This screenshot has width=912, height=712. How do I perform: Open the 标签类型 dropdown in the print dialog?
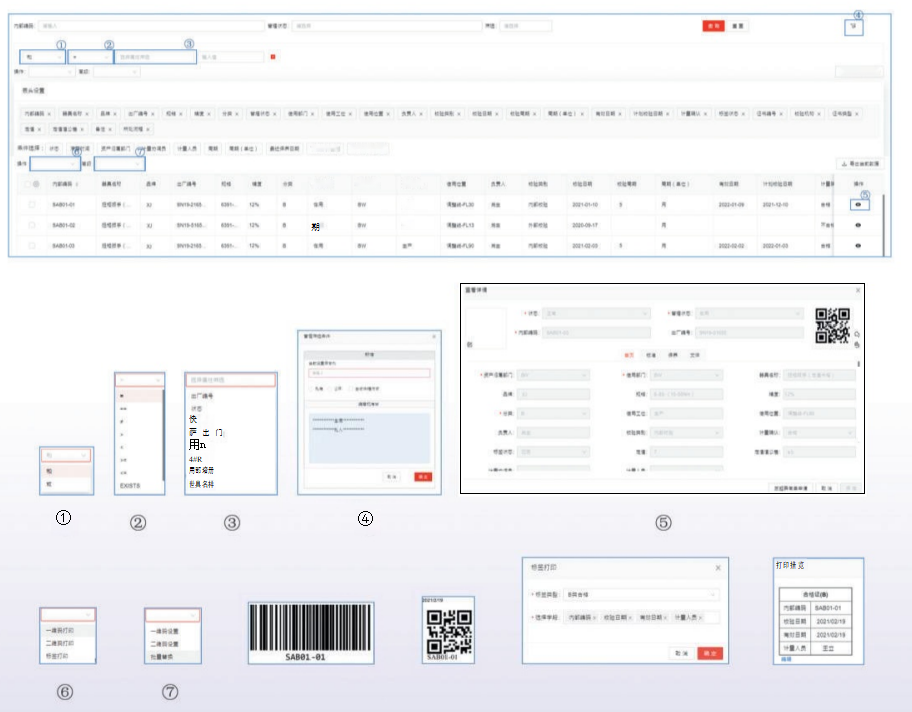pyautogui.click(x=641, y=594)
